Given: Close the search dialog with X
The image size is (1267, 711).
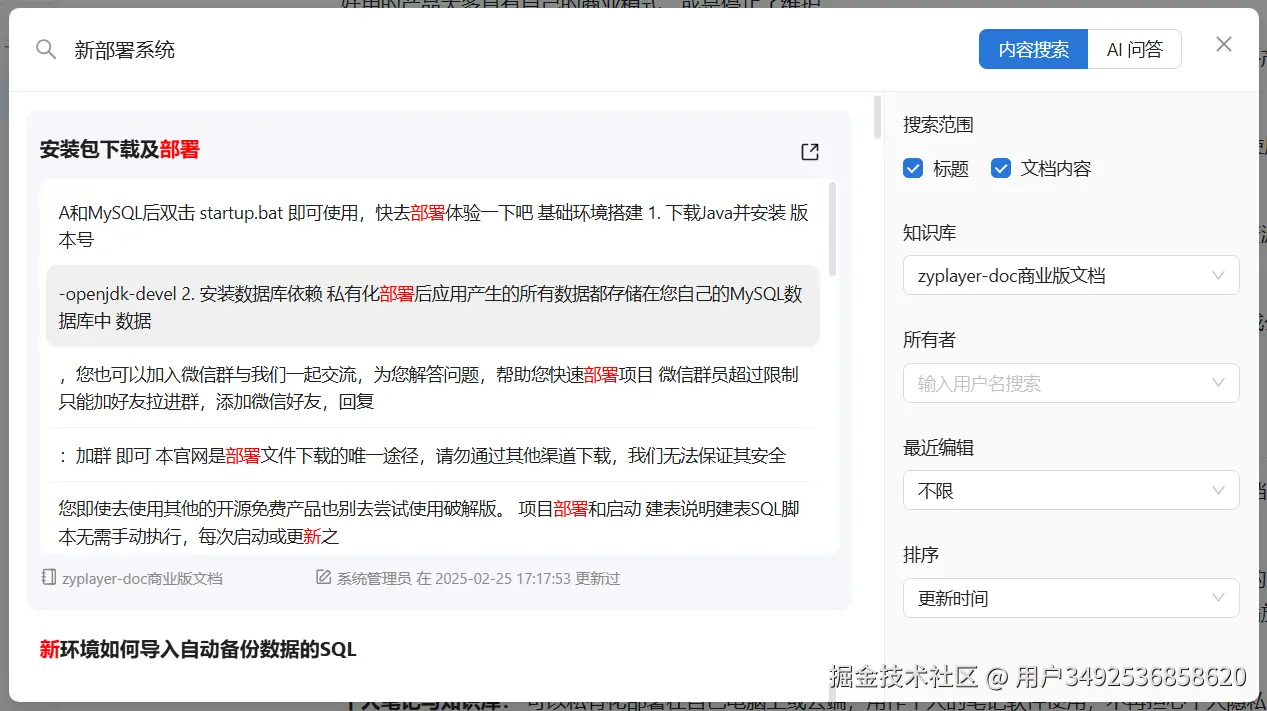Looking at the screenshot, I should click(1224, 44).
